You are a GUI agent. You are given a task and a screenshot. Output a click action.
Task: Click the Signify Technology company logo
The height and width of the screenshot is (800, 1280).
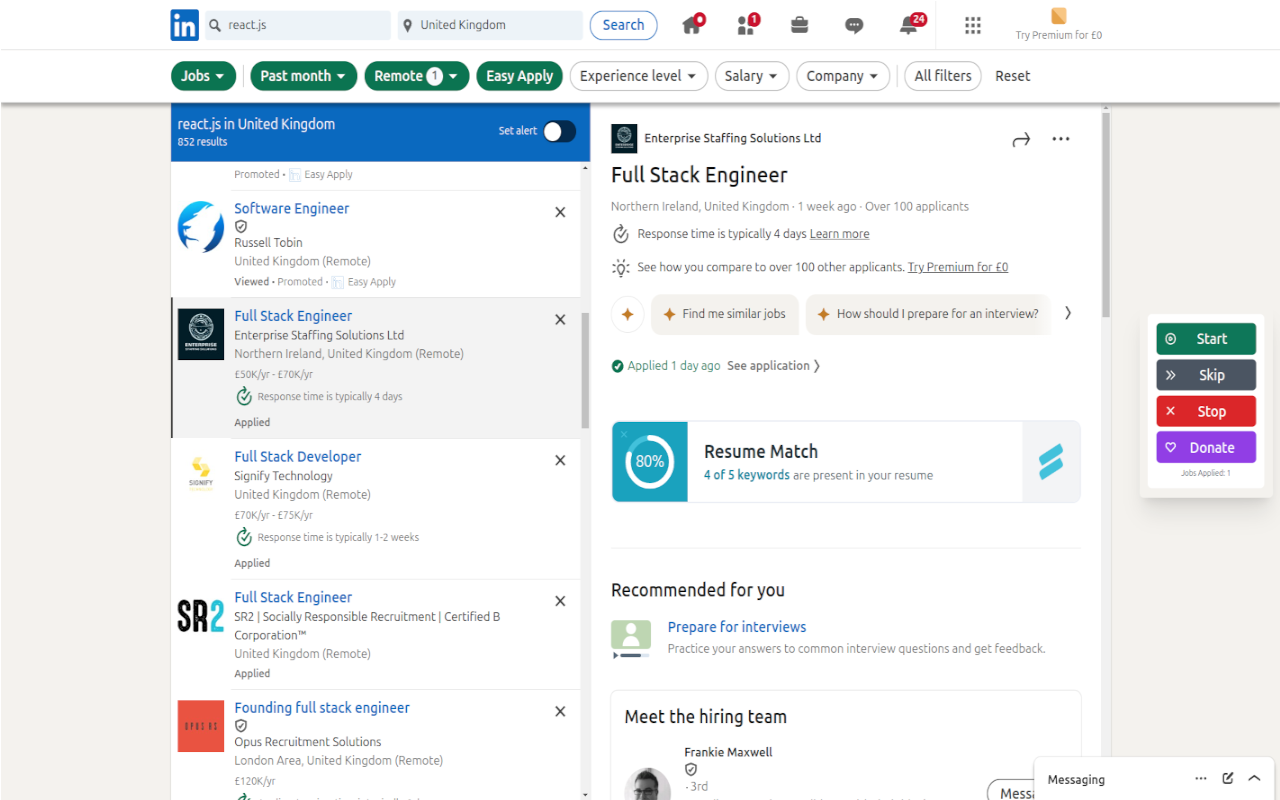(x=201, y=474)
